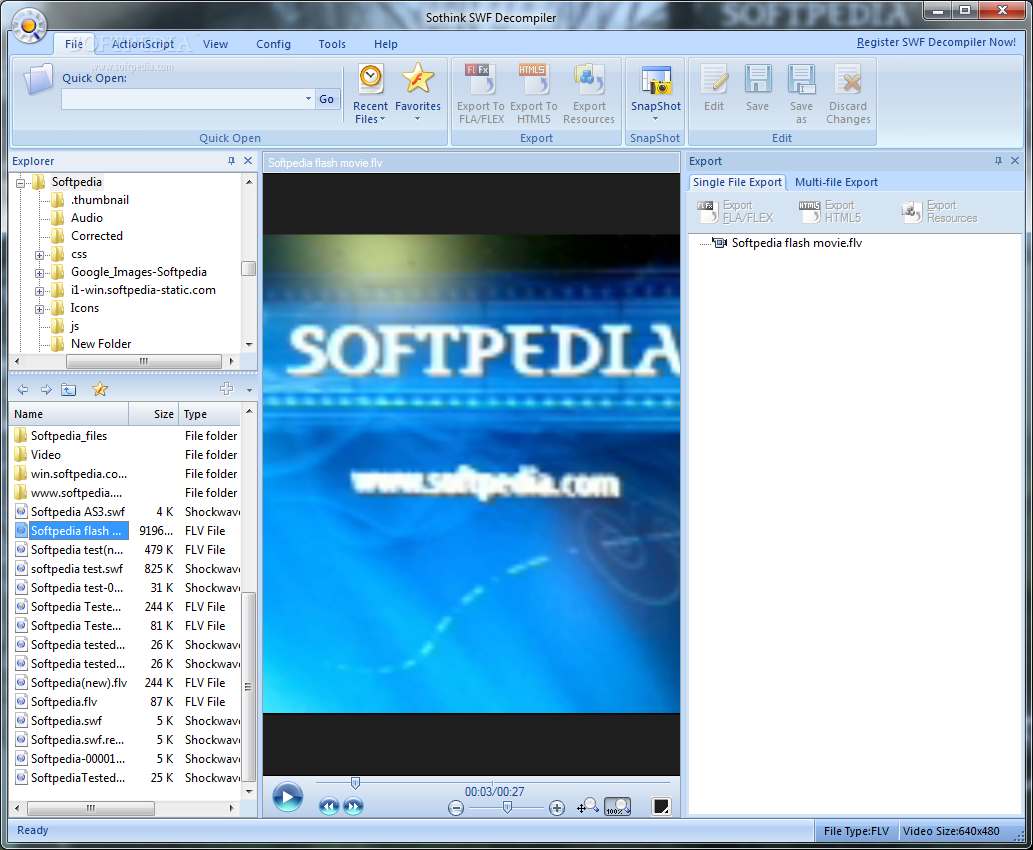Click the zoom out minus icon

pyautogui.click(x=456, y=808)
